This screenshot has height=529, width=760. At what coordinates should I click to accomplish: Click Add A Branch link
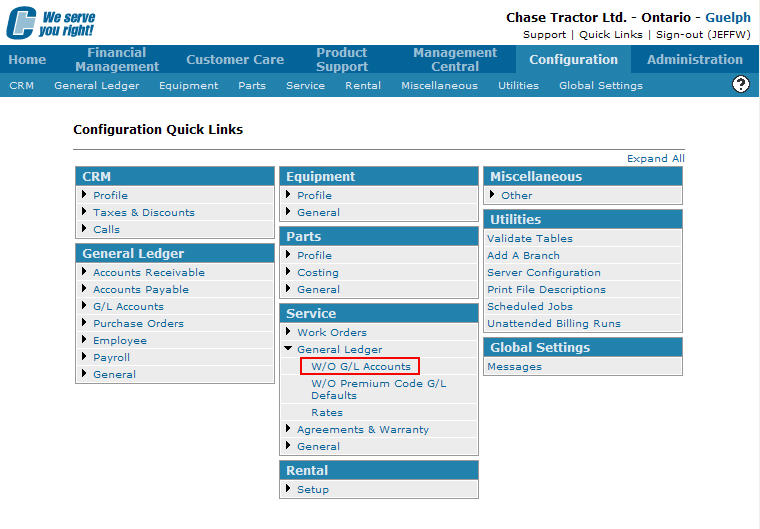point(523,256)
